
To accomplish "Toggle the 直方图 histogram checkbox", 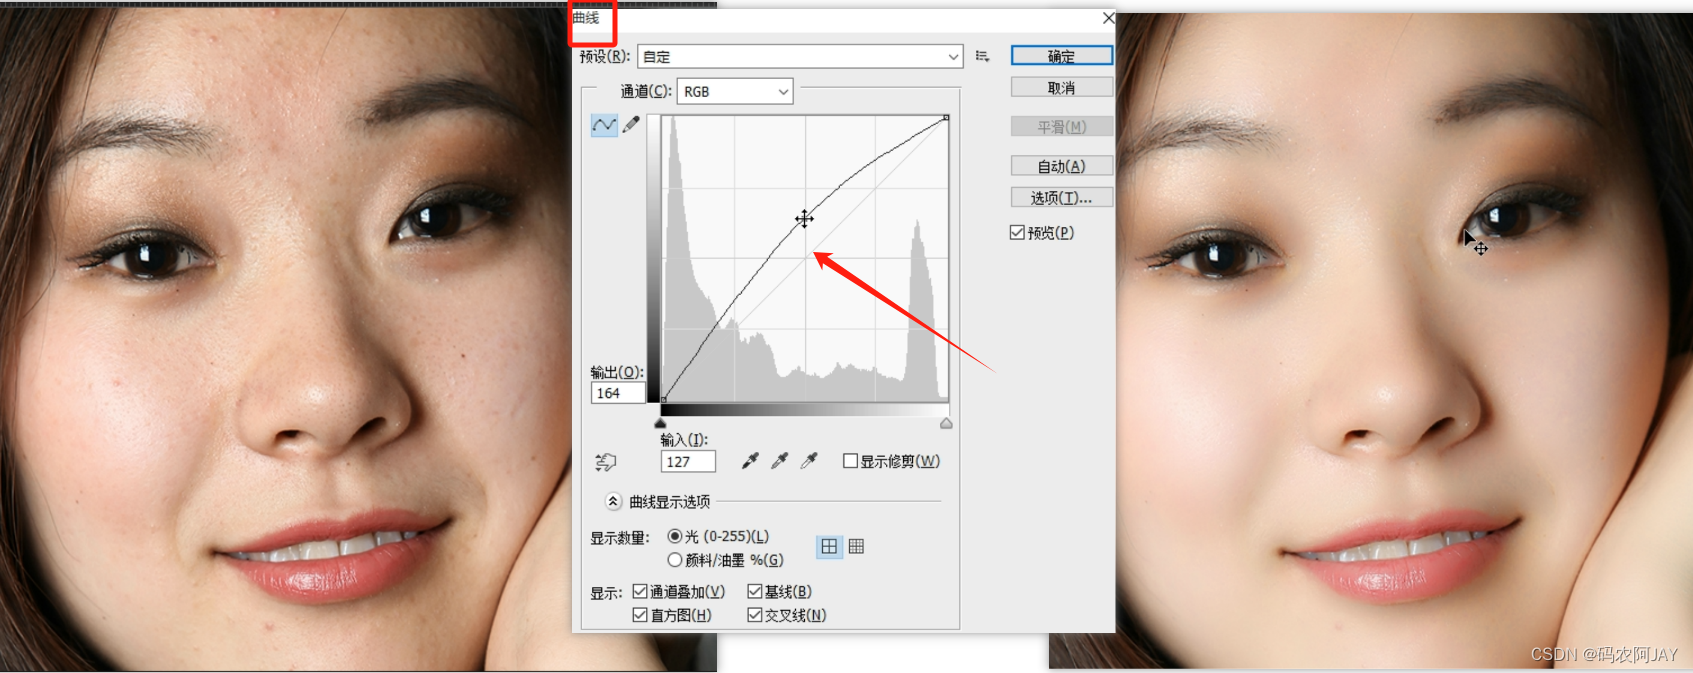I will [x=640, y=615].
